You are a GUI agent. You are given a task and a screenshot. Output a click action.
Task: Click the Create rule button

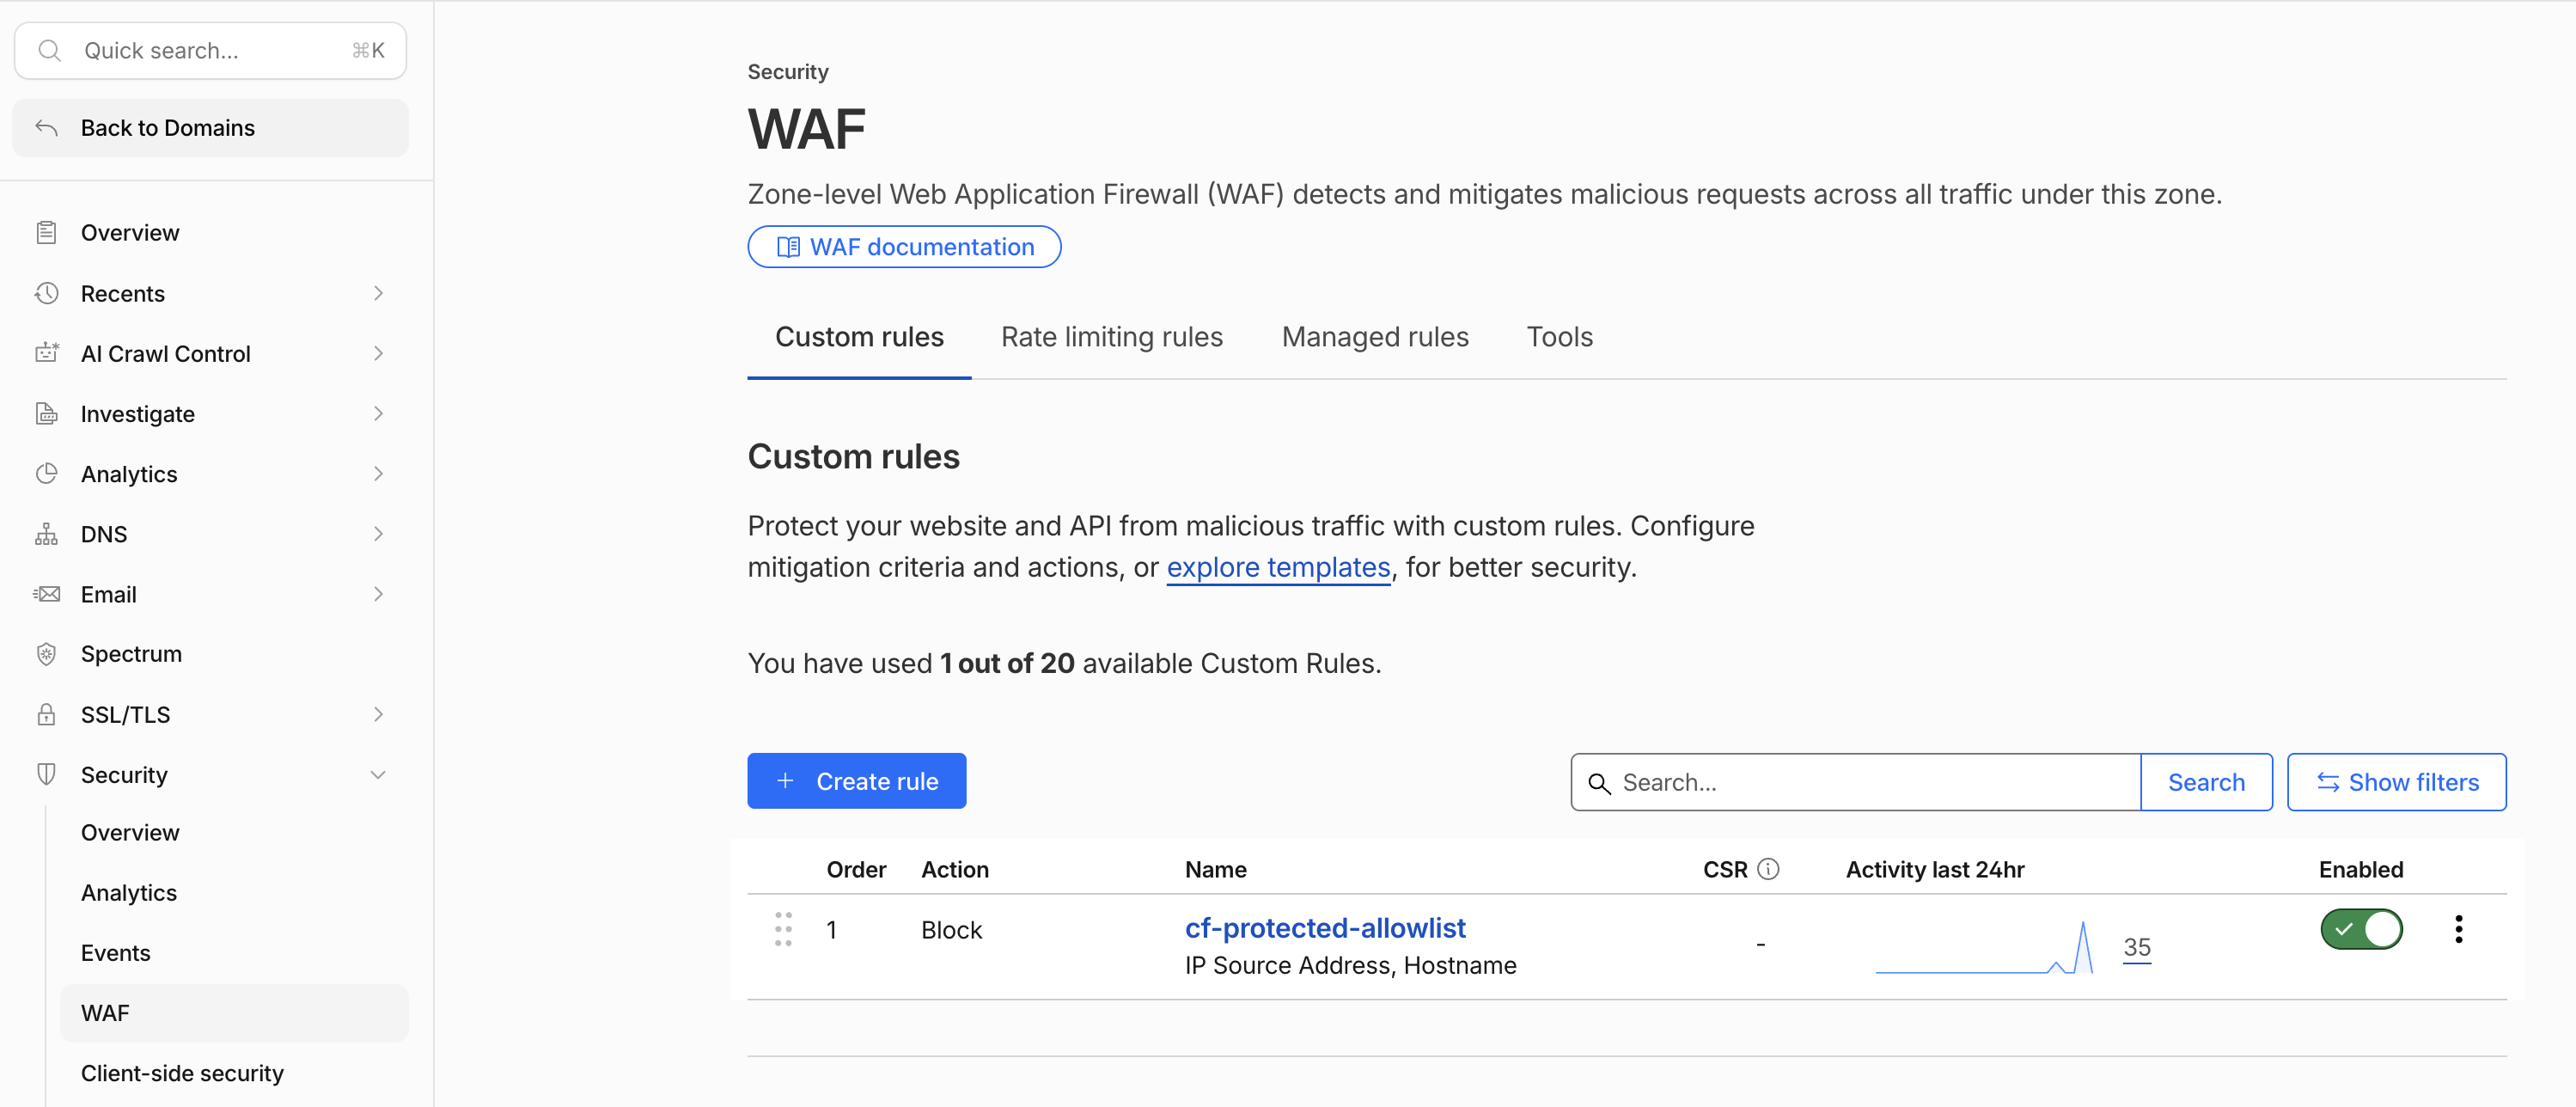[x=856, y=781]
